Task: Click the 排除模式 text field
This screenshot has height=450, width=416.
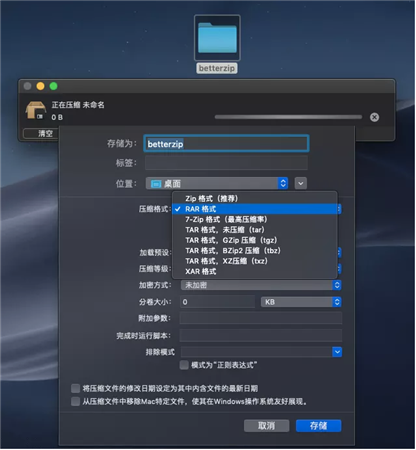Action: tap(256, 352)
